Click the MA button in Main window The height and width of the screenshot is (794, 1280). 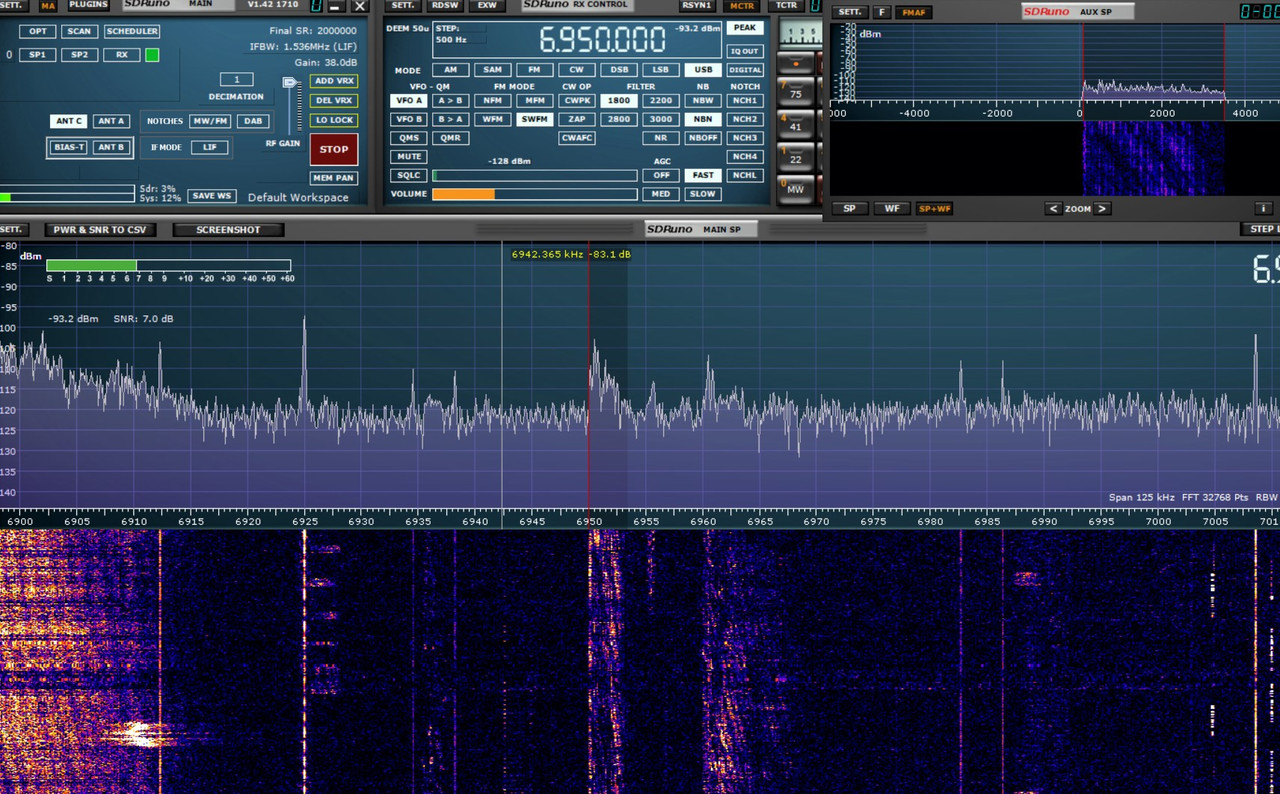click(x=48, y=5)
